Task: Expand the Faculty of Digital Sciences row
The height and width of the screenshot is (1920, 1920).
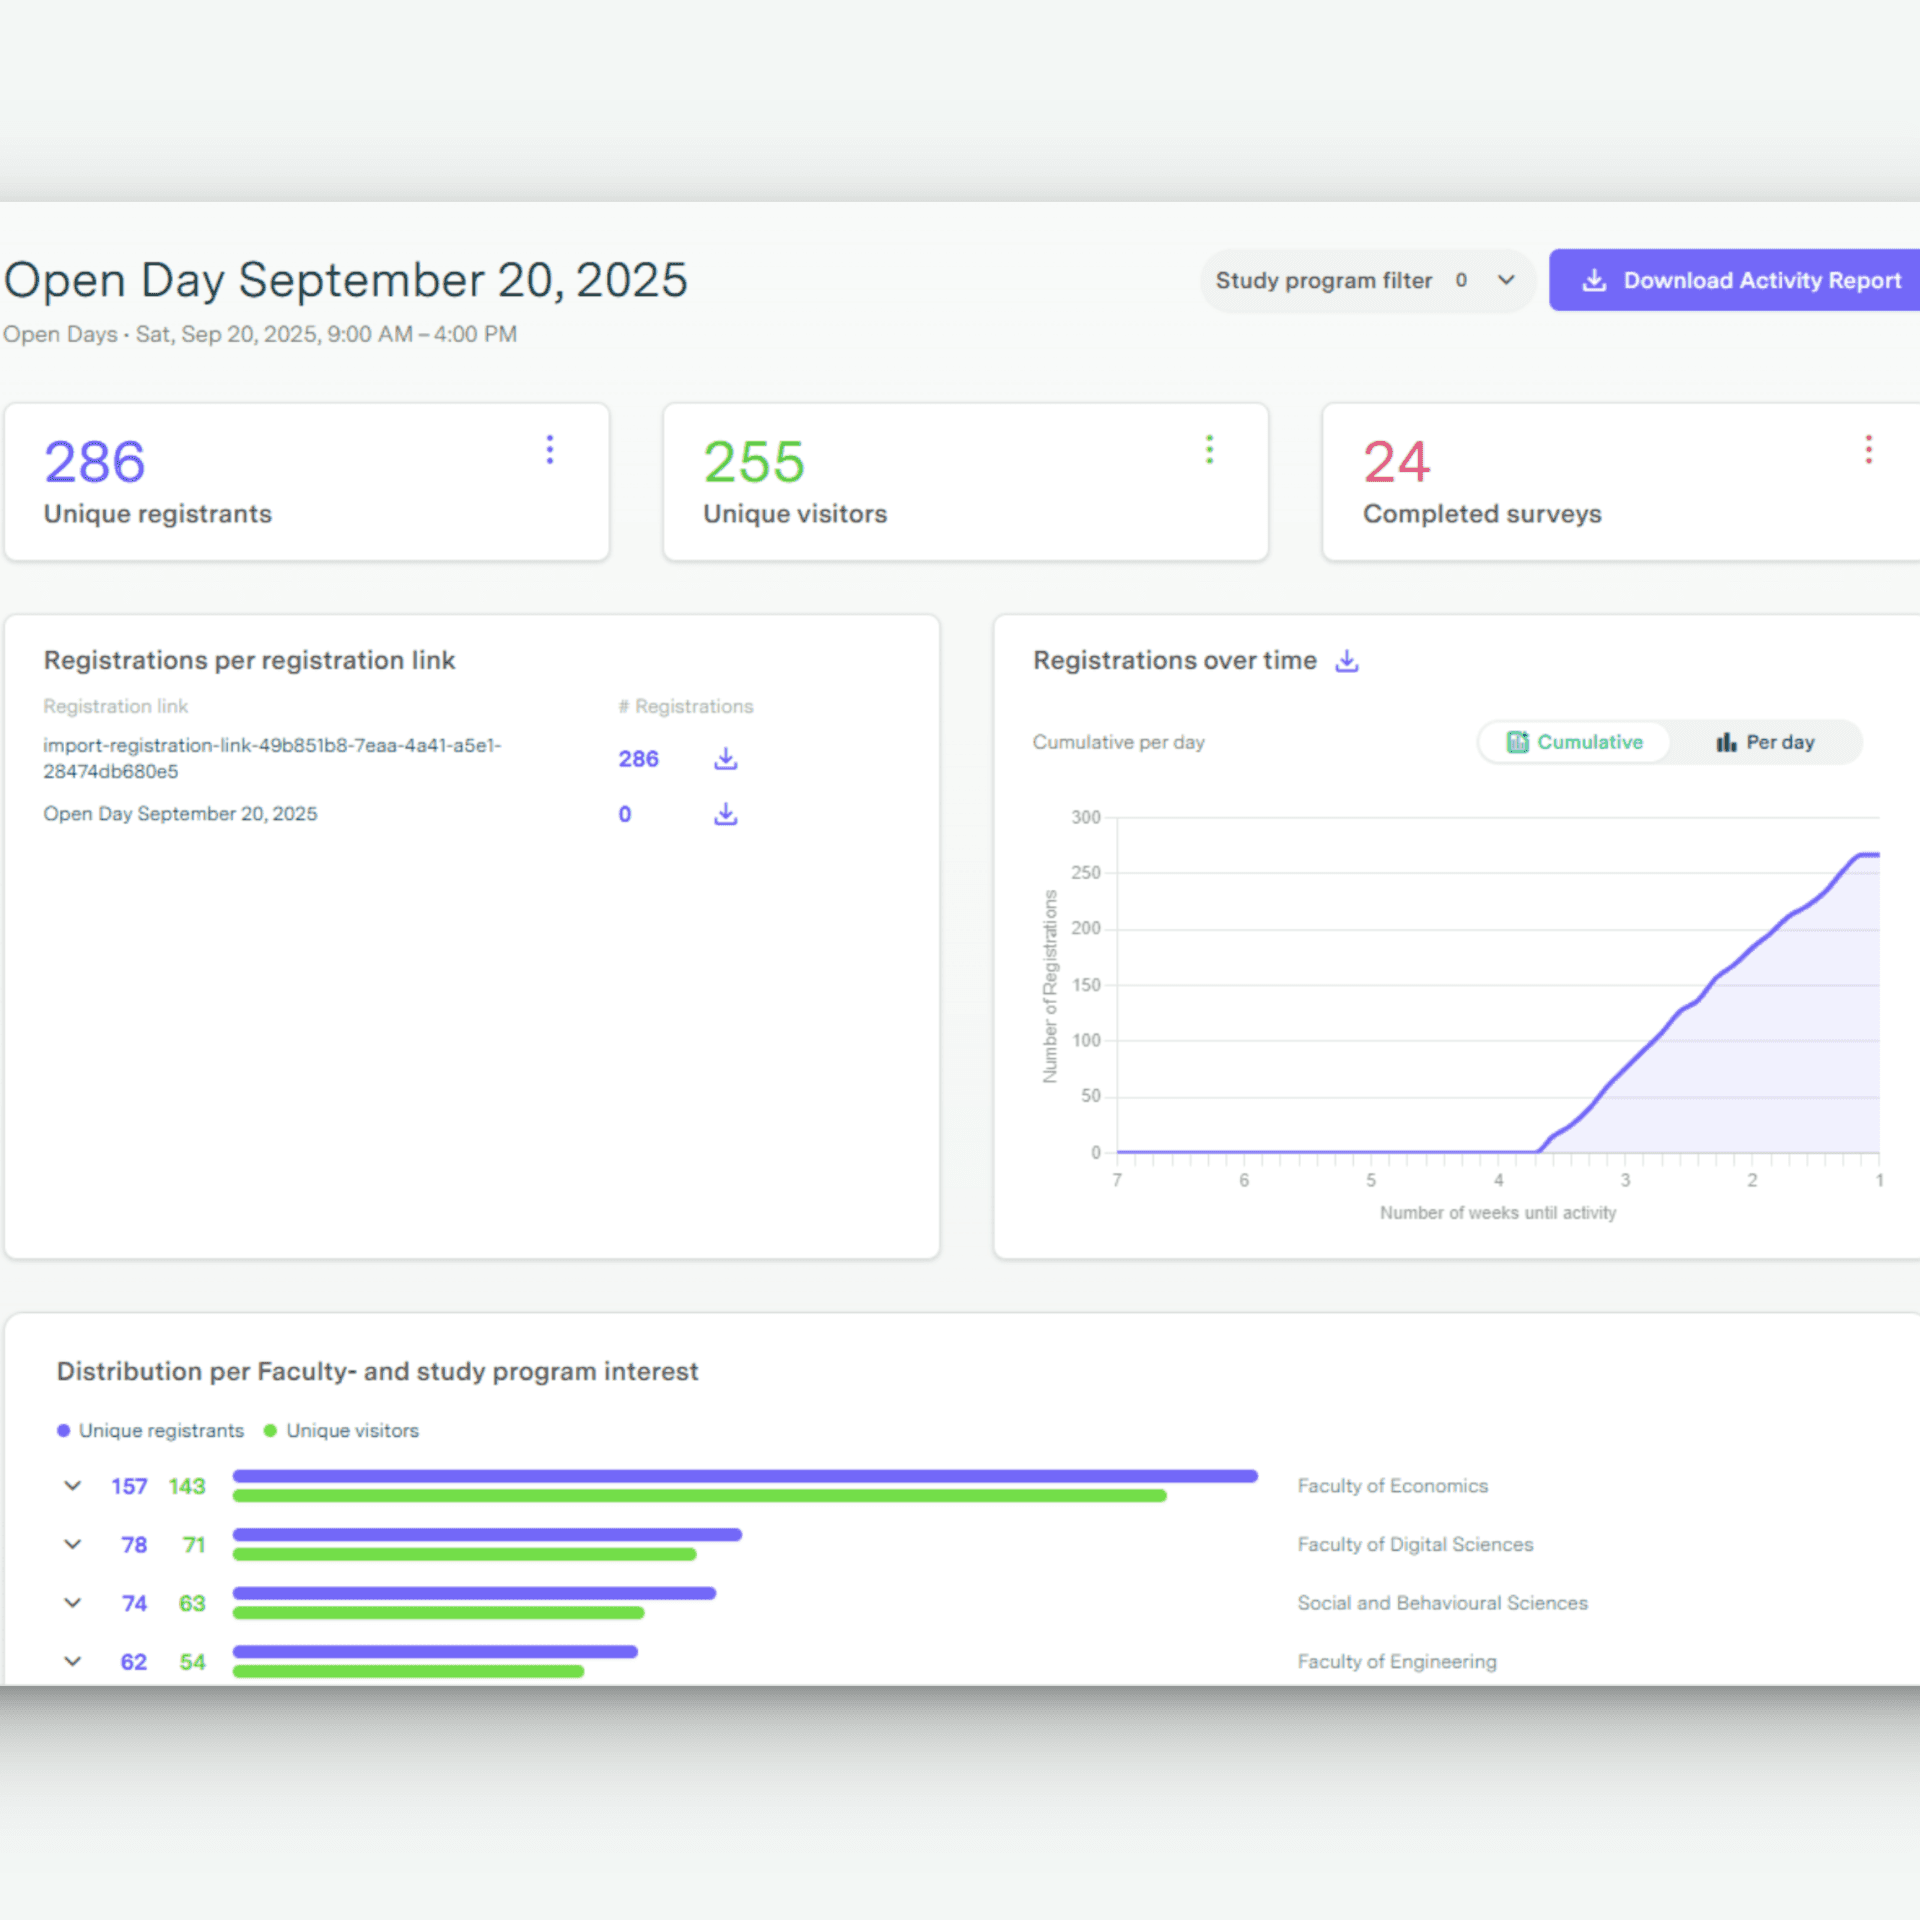Action: [73, 1544]
